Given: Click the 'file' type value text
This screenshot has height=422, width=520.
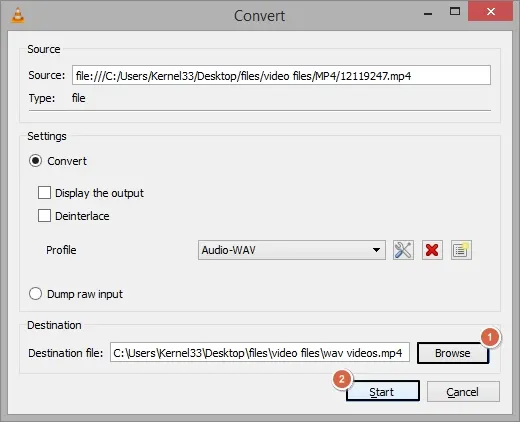Looking at the screenshot, I should [79, 98].
